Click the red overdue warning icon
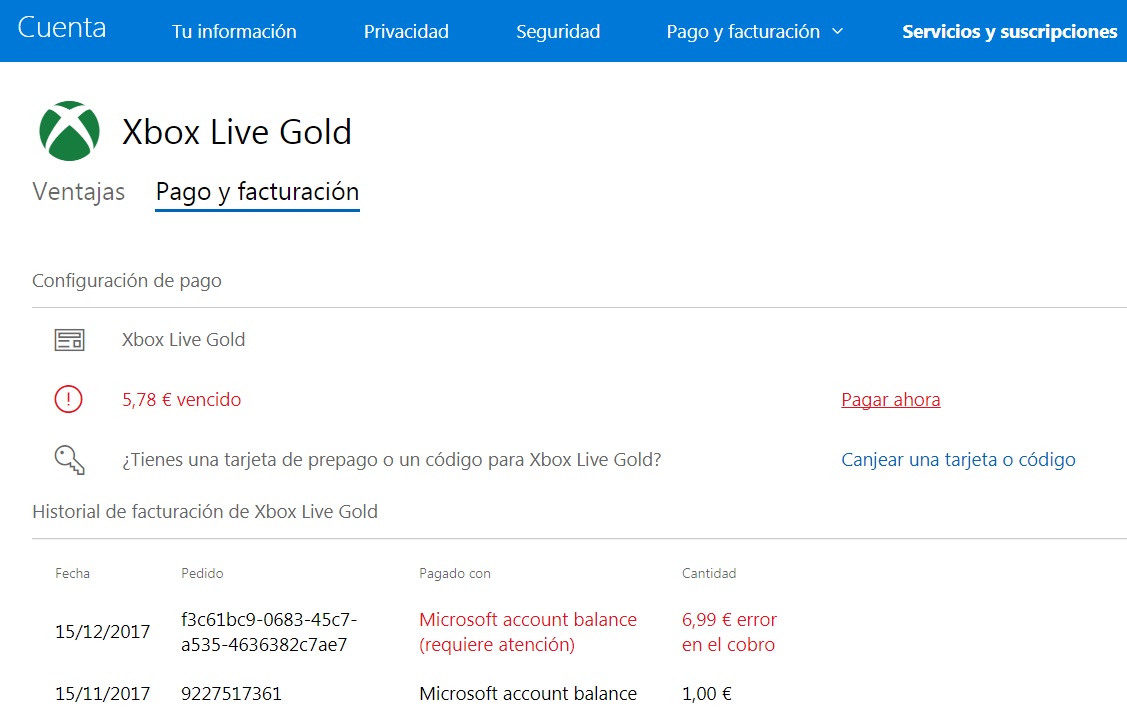 69,399
